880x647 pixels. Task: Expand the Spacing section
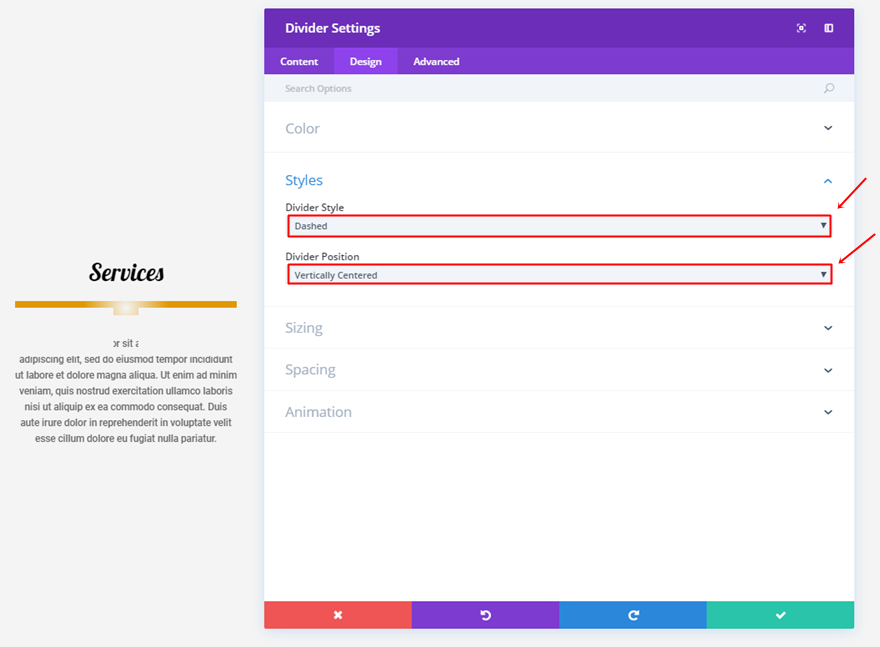pyautogui.click(x=559, y=370)
